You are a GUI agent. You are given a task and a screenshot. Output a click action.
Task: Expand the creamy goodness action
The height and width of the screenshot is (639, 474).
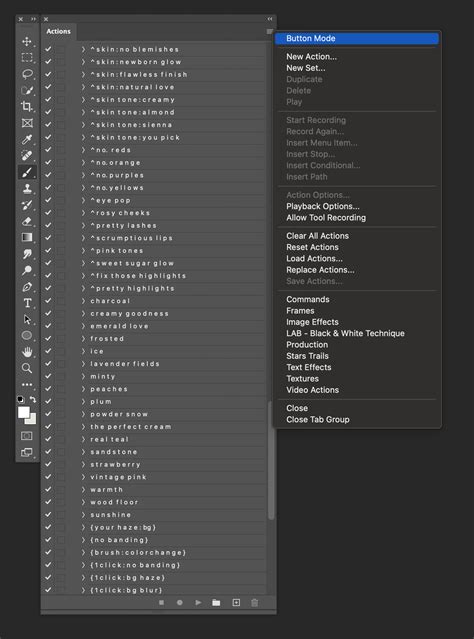coord(84,313)
